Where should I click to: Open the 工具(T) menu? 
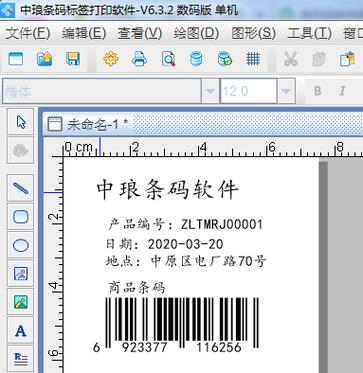[309, 33]
